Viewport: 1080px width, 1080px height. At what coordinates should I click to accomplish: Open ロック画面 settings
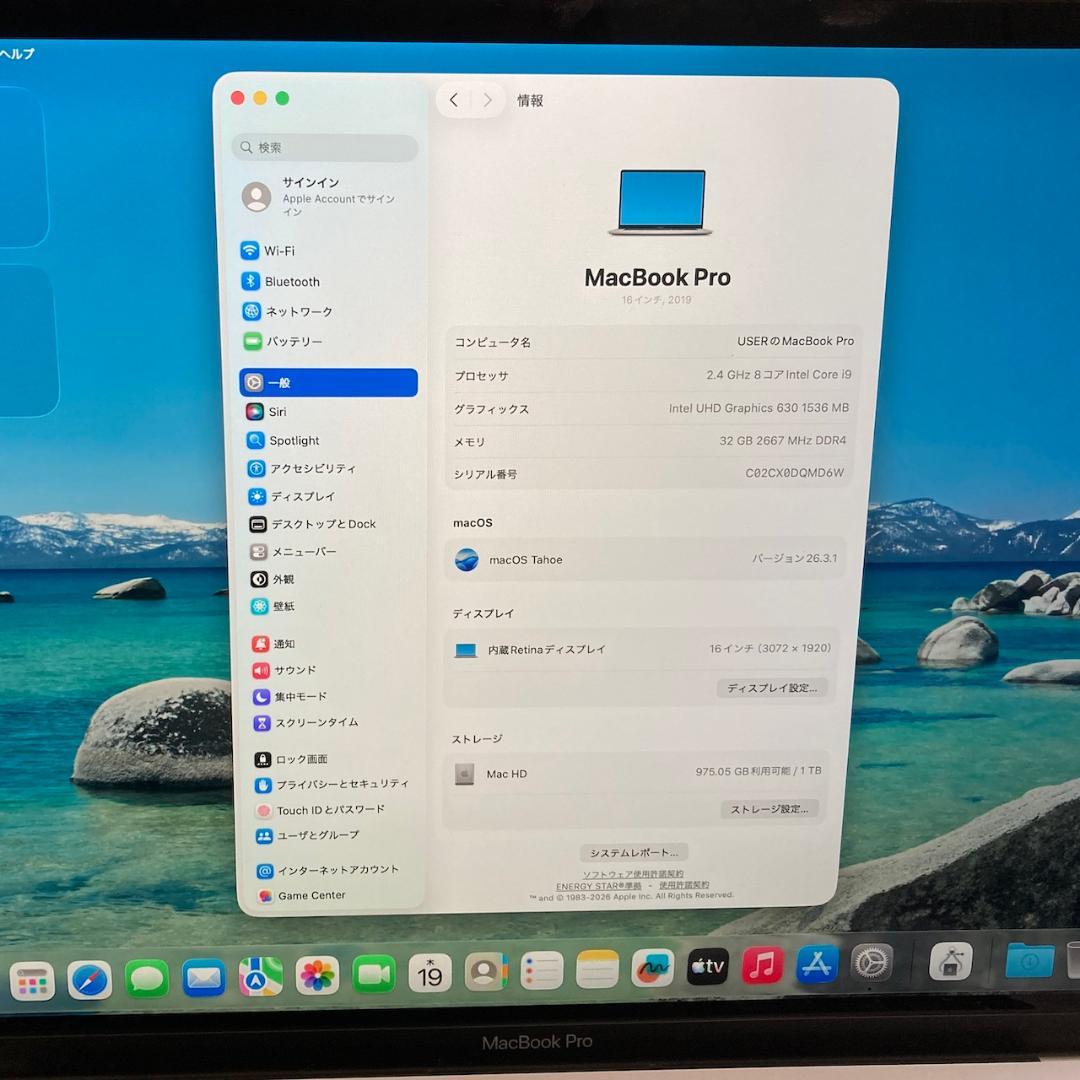coord(291,759)
